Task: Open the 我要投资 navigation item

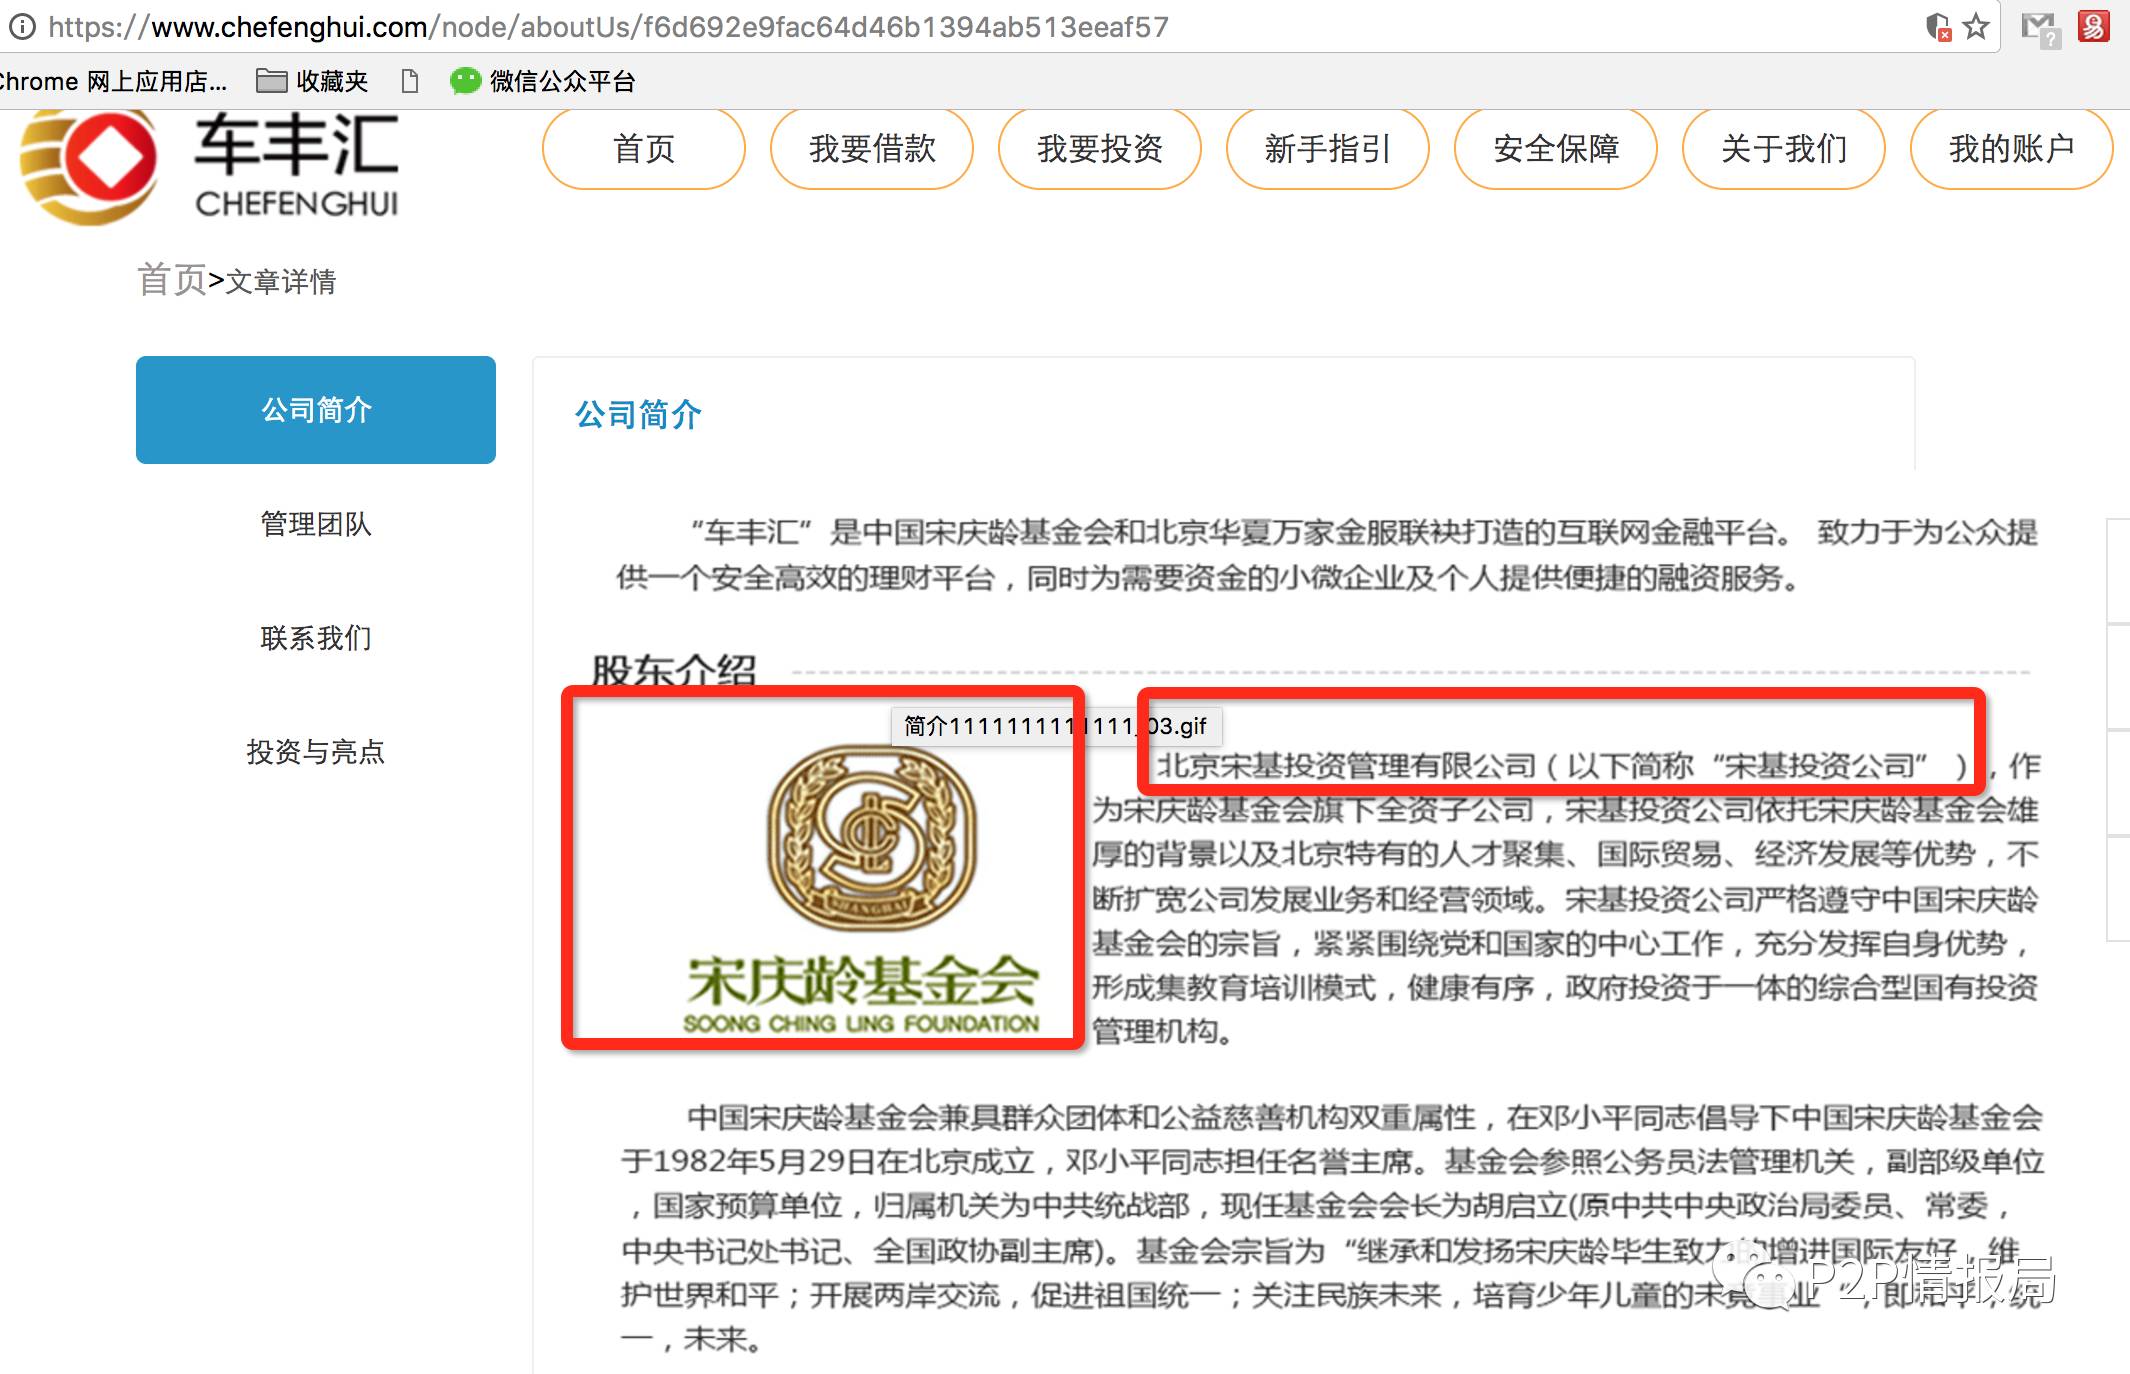Action: click(x=1100, y=149)
